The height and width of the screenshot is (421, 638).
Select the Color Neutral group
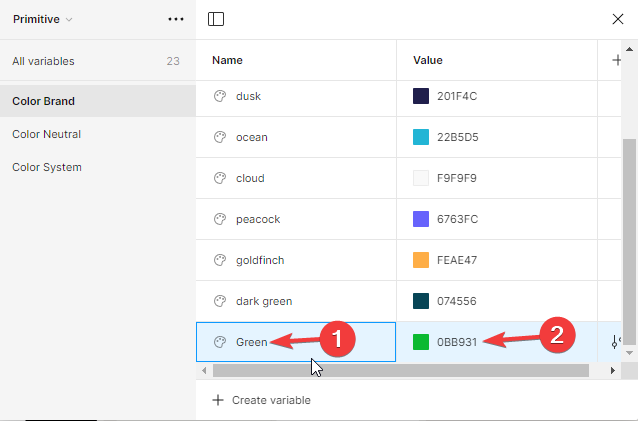coord(98,134)
